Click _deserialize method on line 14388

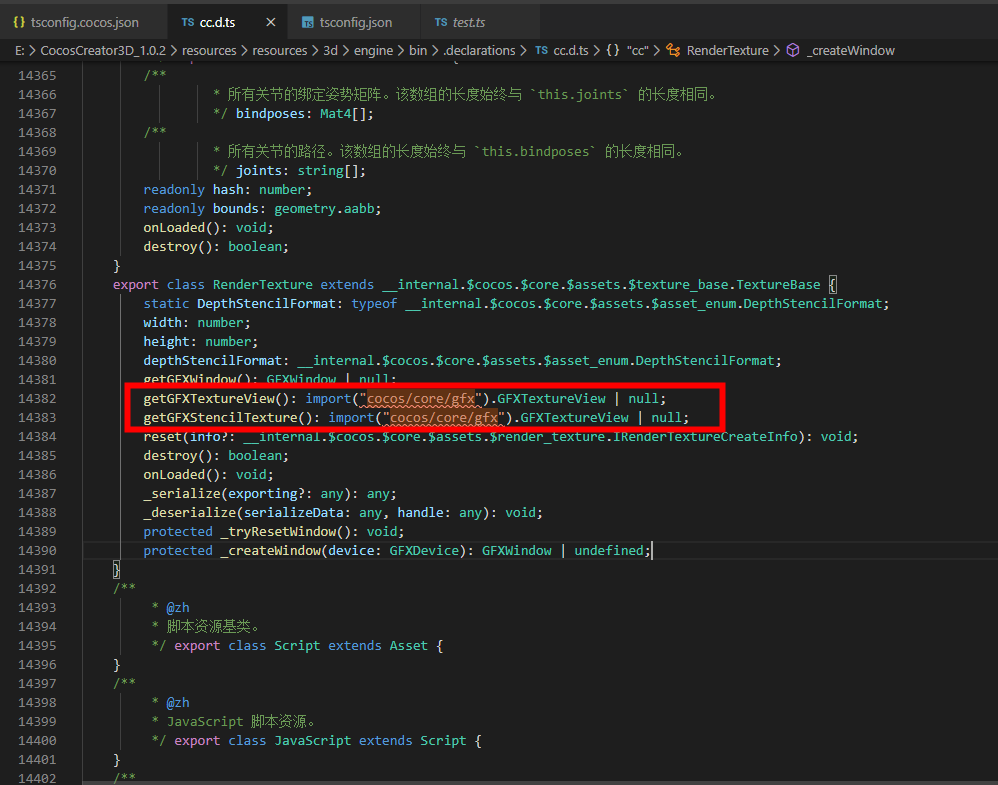(189, 513)
